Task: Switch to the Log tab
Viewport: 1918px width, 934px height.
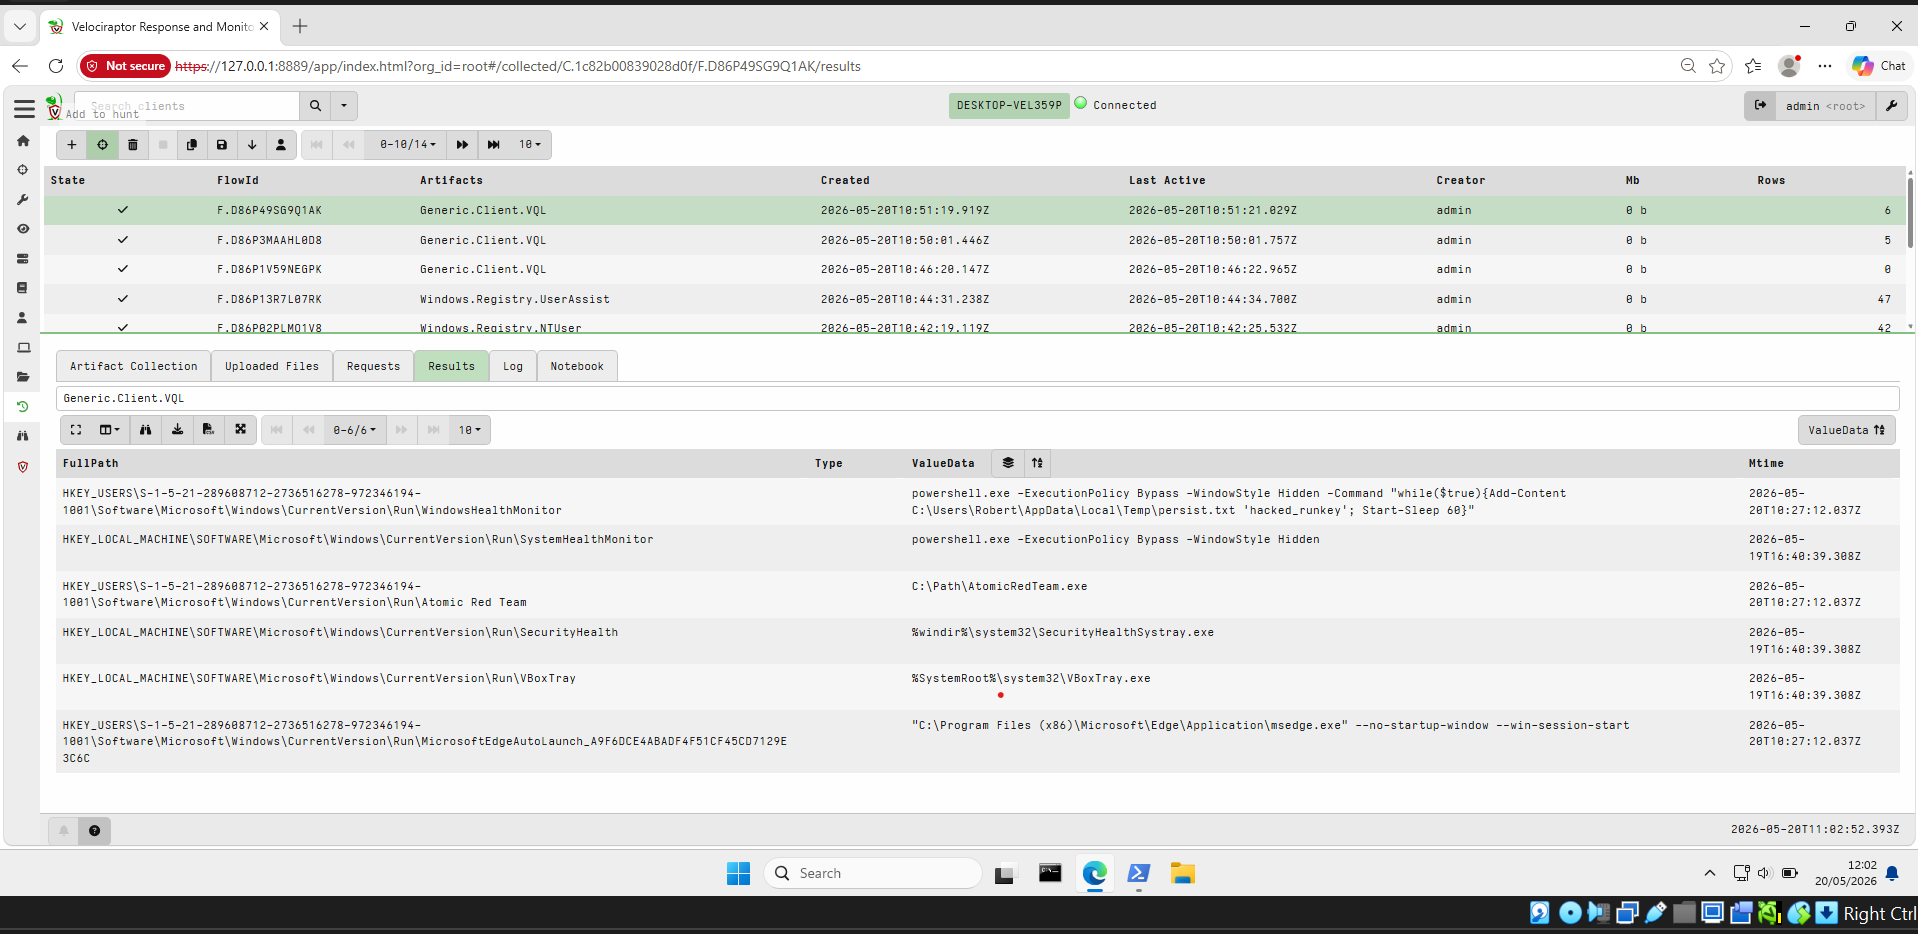Action: pyautogui.click(x=513, y=366)
